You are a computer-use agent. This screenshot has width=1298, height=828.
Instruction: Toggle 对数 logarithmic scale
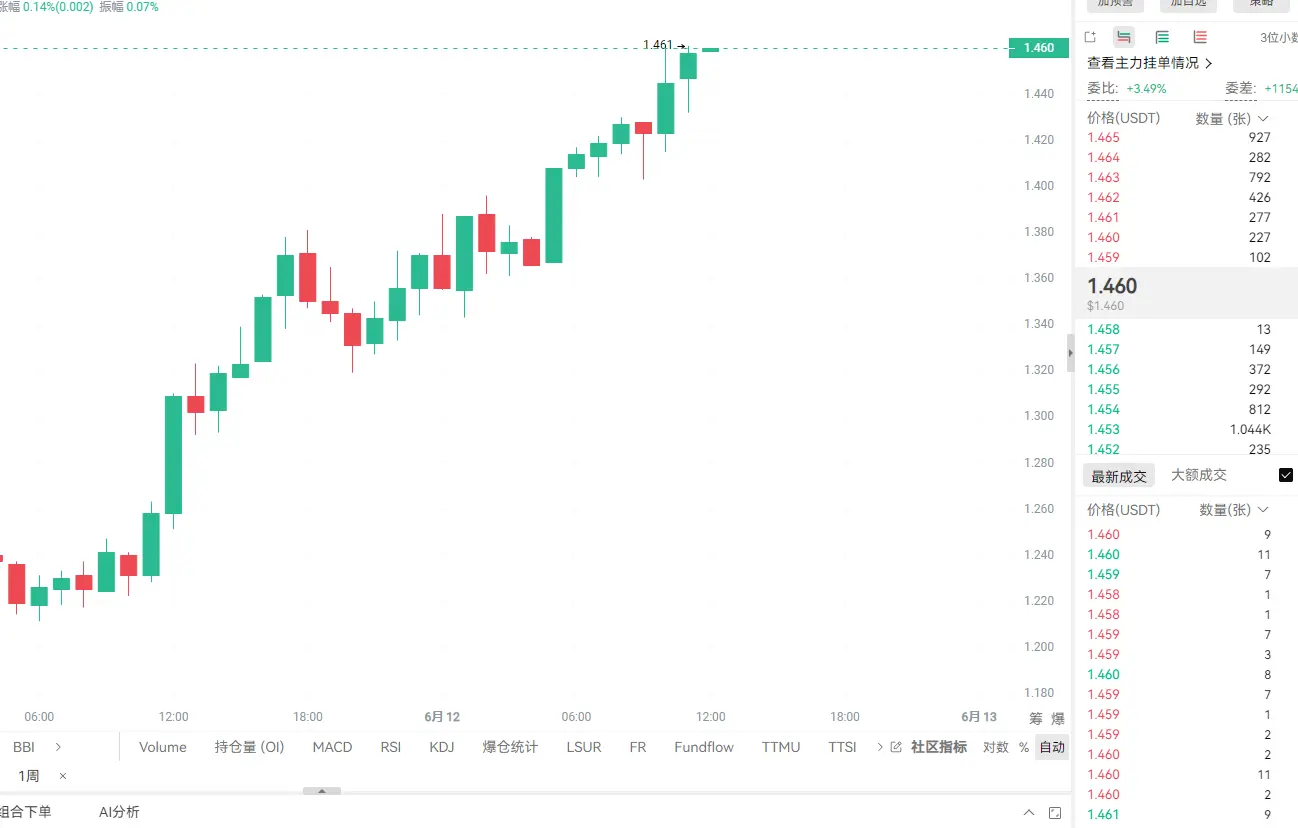(x=995, y=747)
